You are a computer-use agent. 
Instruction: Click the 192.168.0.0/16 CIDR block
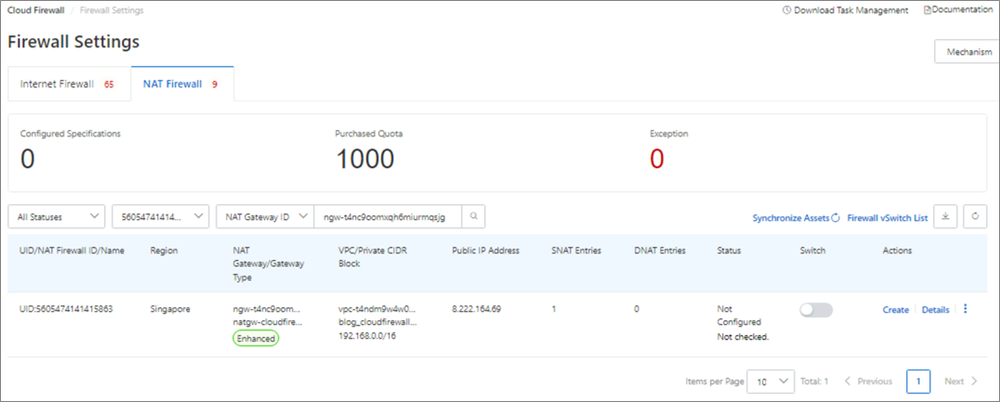point(367,336)
